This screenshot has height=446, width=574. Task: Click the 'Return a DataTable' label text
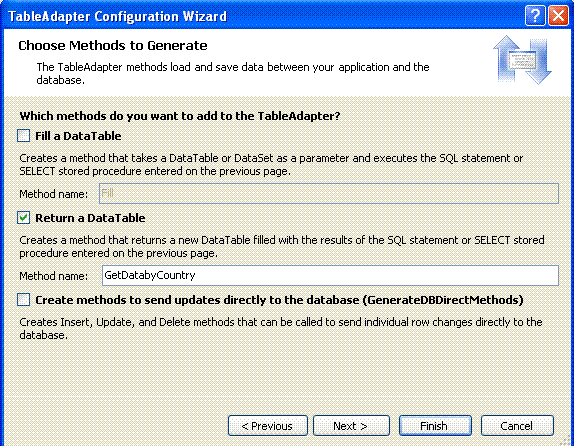pos(90,218)
